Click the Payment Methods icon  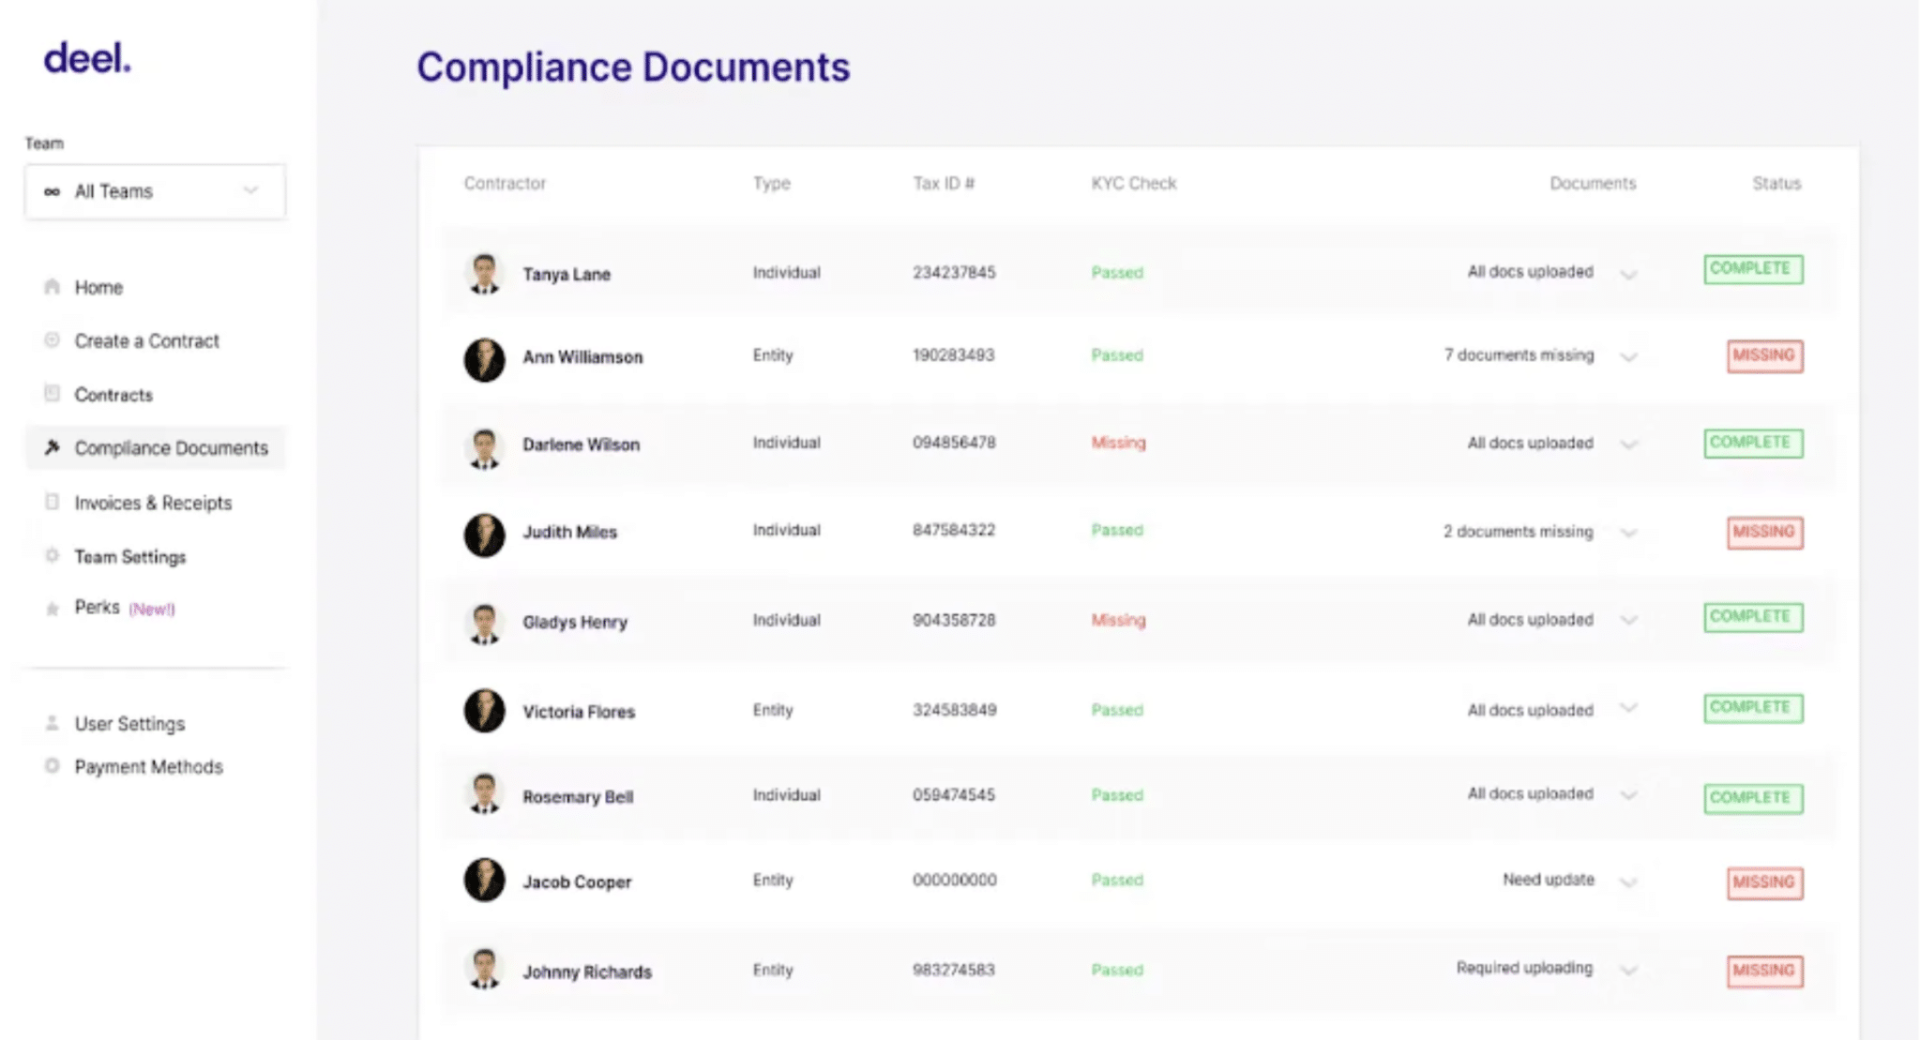52,767
